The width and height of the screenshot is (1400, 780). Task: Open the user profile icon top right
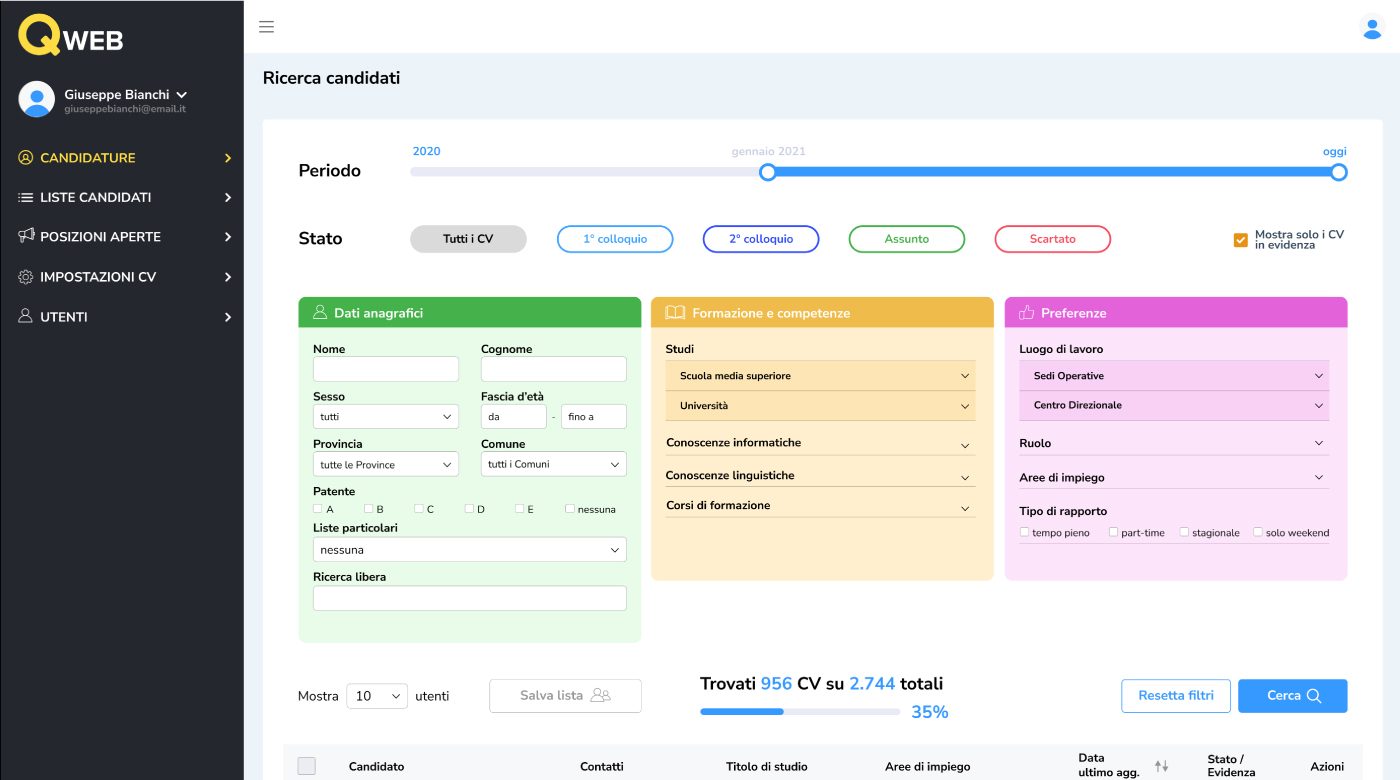pos(1372,28)
